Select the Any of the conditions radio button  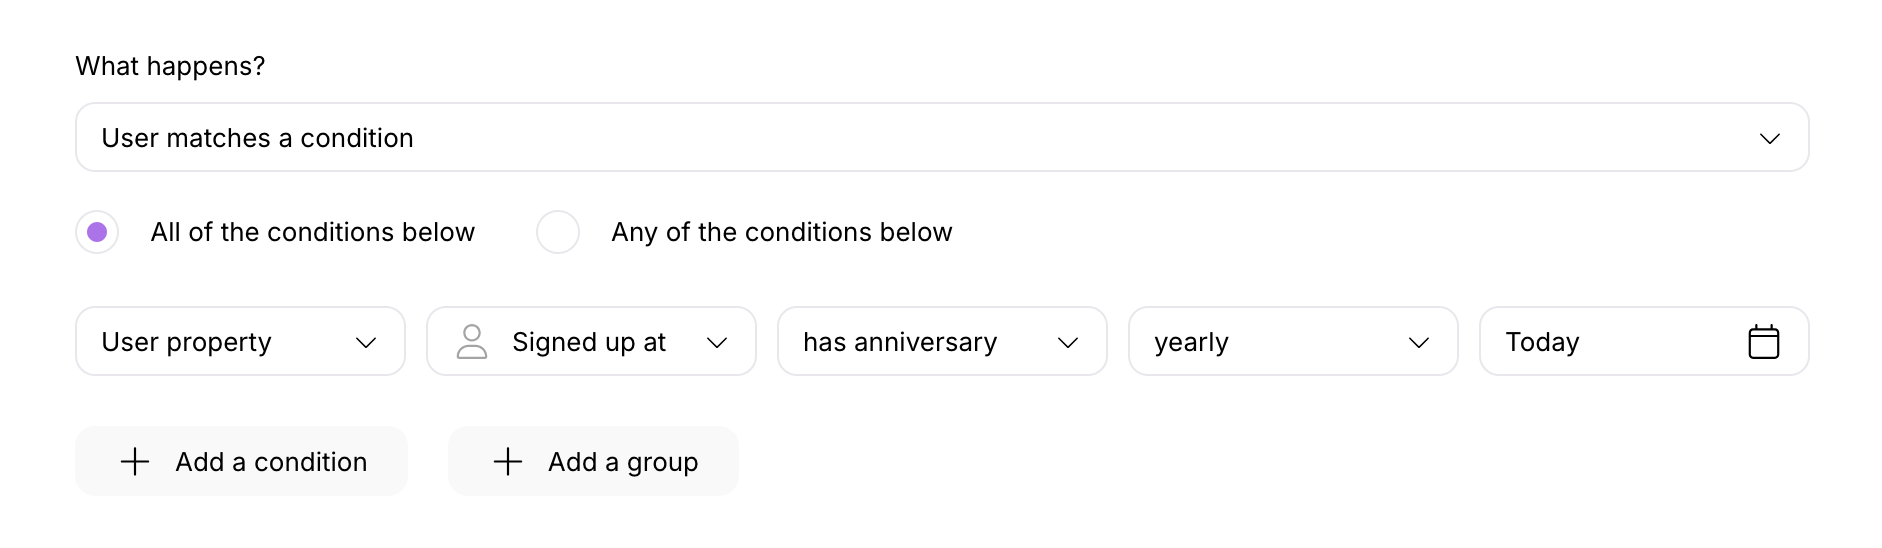click(x=558, y=232)
